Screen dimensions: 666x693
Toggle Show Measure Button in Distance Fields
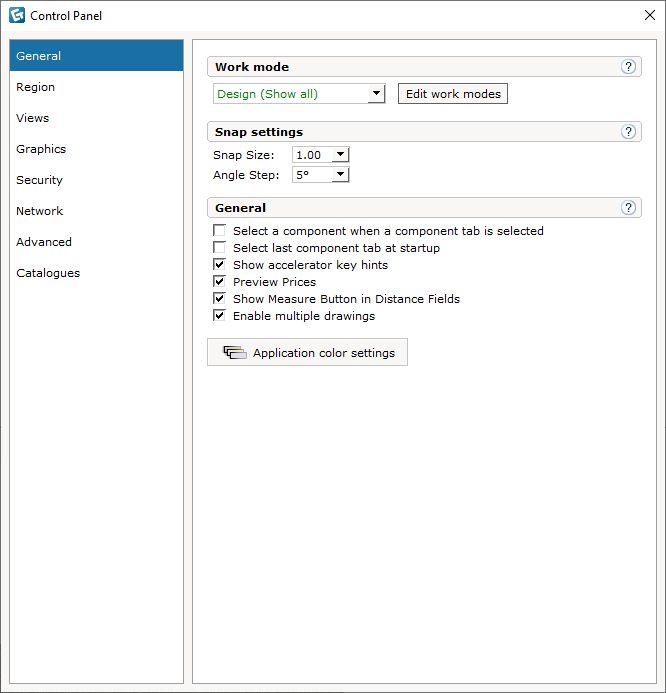coord(219,298)
